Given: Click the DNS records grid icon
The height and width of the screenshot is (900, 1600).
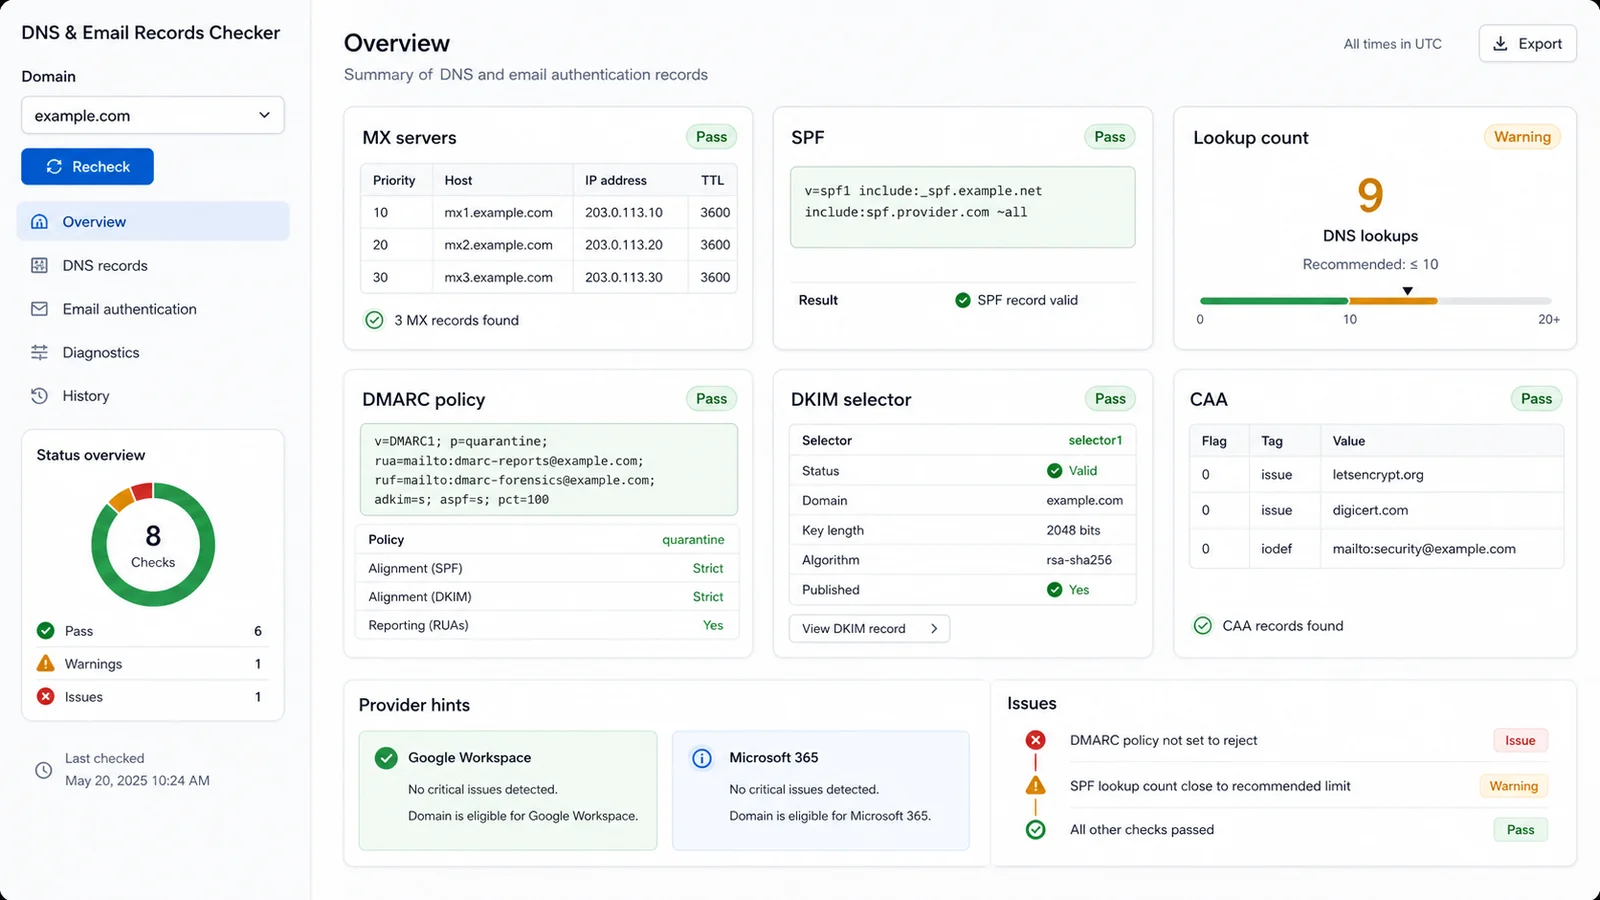Looking at the screenshot, I should pos(40,265).
